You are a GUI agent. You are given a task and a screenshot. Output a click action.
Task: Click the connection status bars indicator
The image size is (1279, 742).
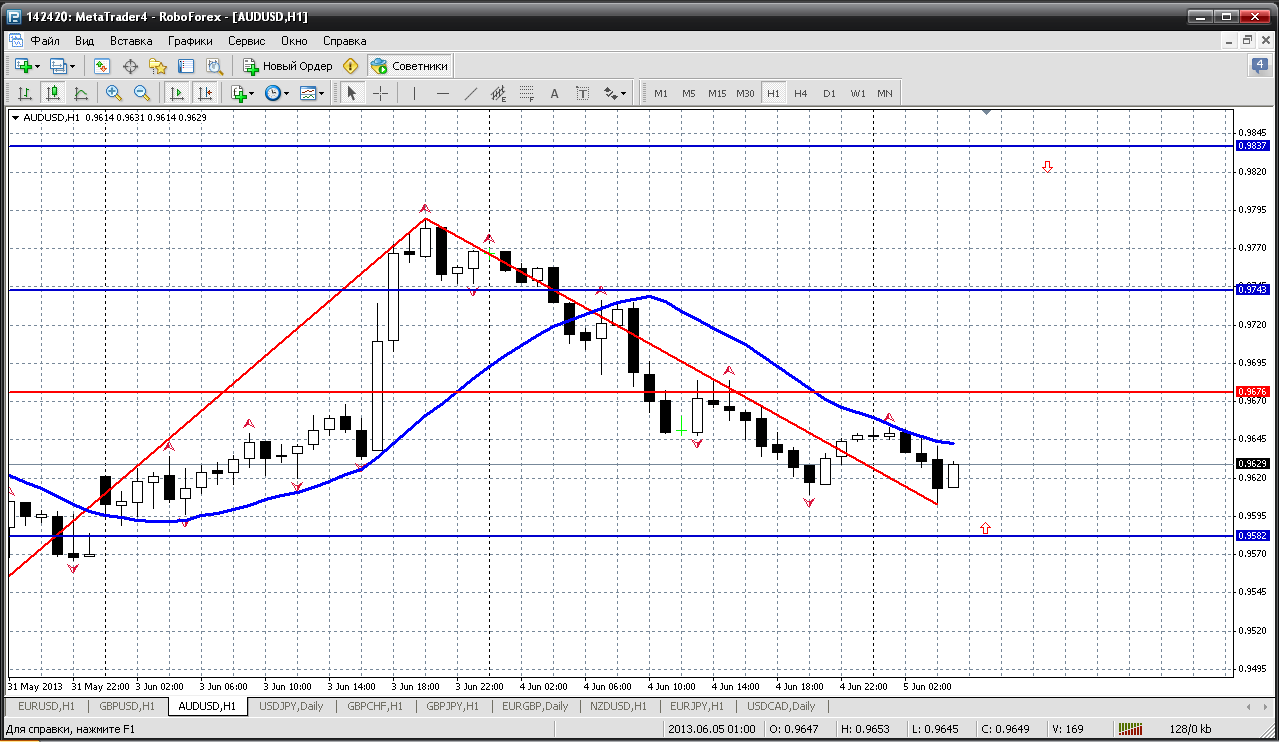[1131, 729]
